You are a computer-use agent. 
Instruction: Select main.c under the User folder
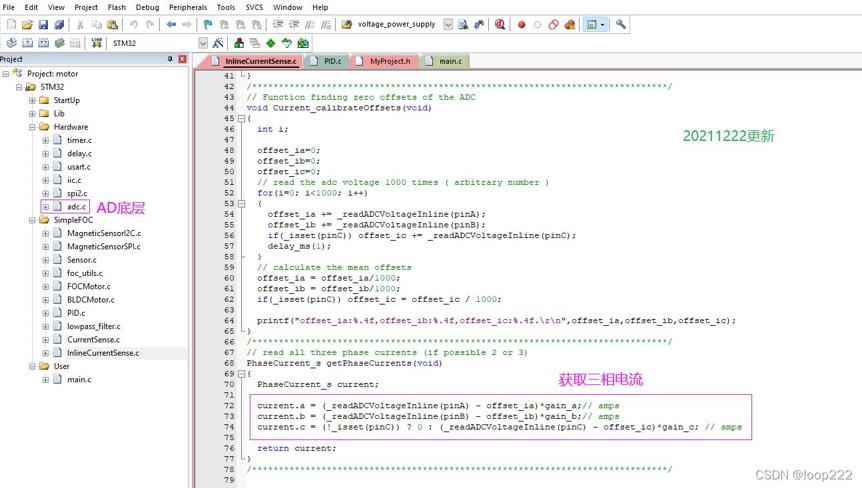click(79, 379)
